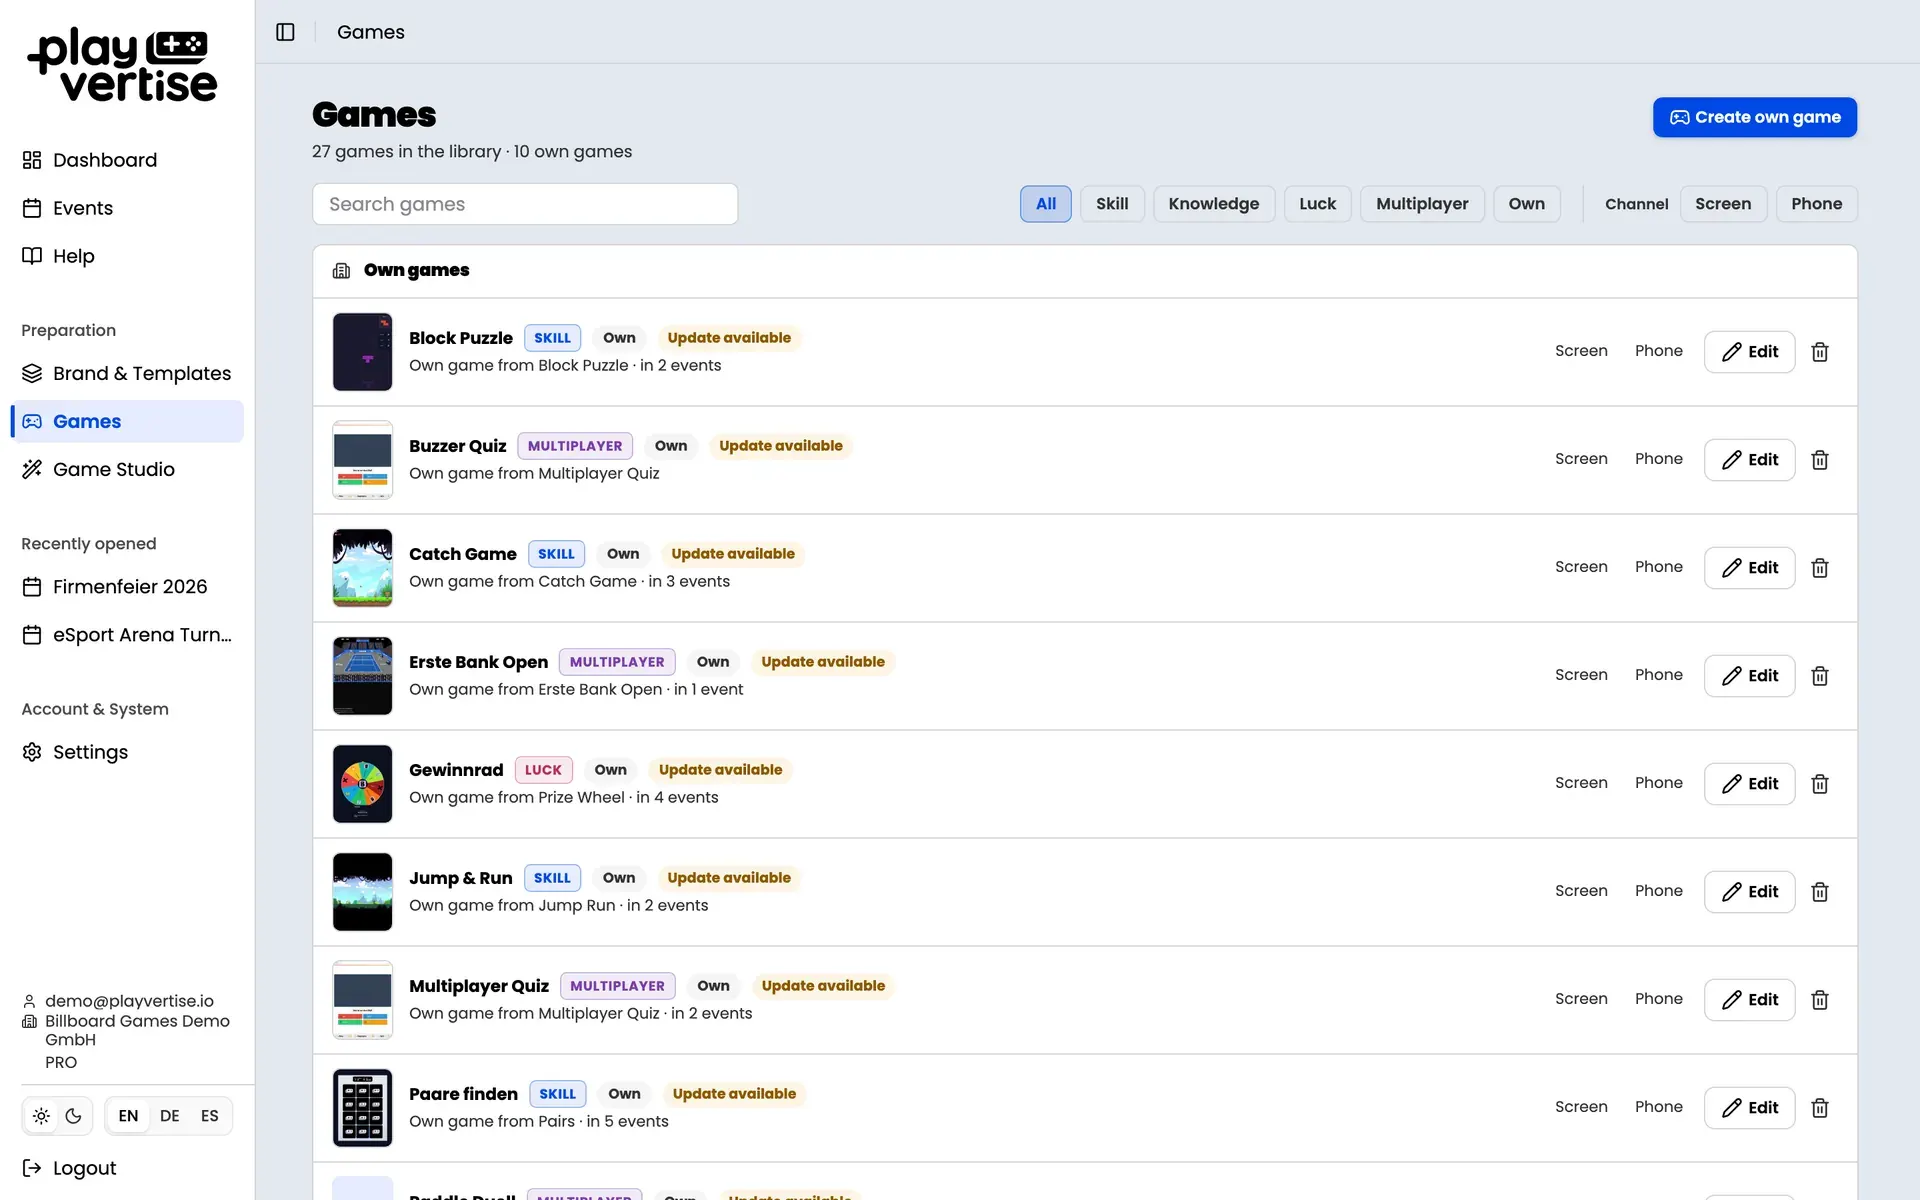The height and width of the screenshot is (1200, 1920).
Task: Toggle the sidebar panel icon
Action: [x=285, y=32]
